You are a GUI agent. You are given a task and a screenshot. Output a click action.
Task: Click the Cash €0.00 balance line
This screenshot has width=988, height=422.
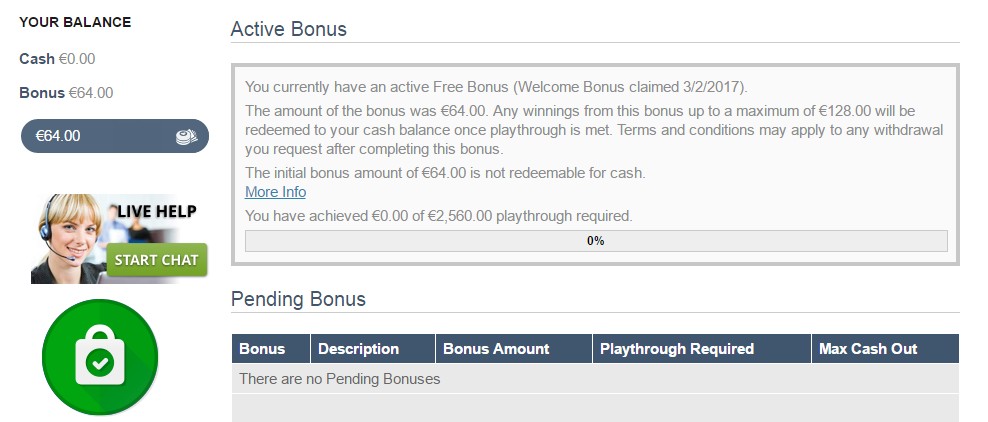[x=57, y=59]
